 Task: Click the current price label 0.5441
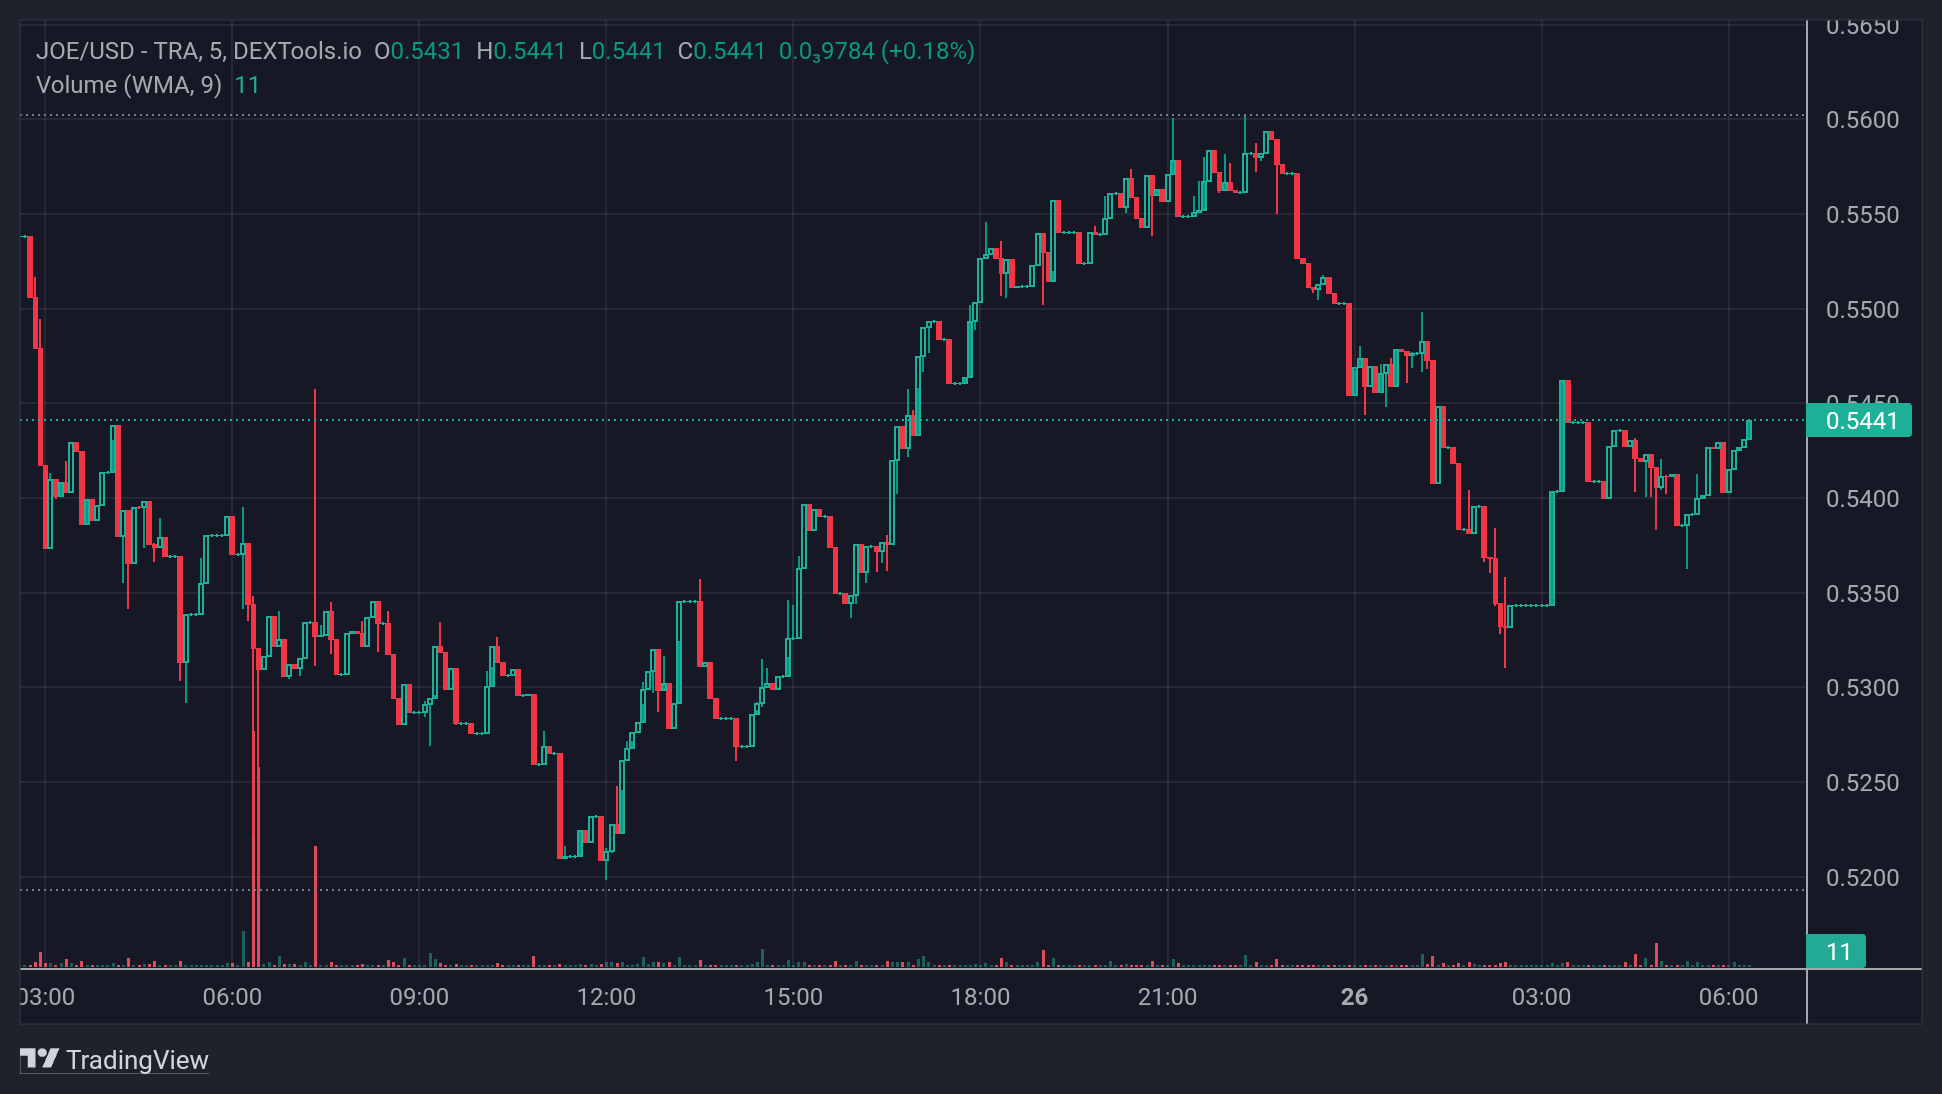tap(1860, 421)
